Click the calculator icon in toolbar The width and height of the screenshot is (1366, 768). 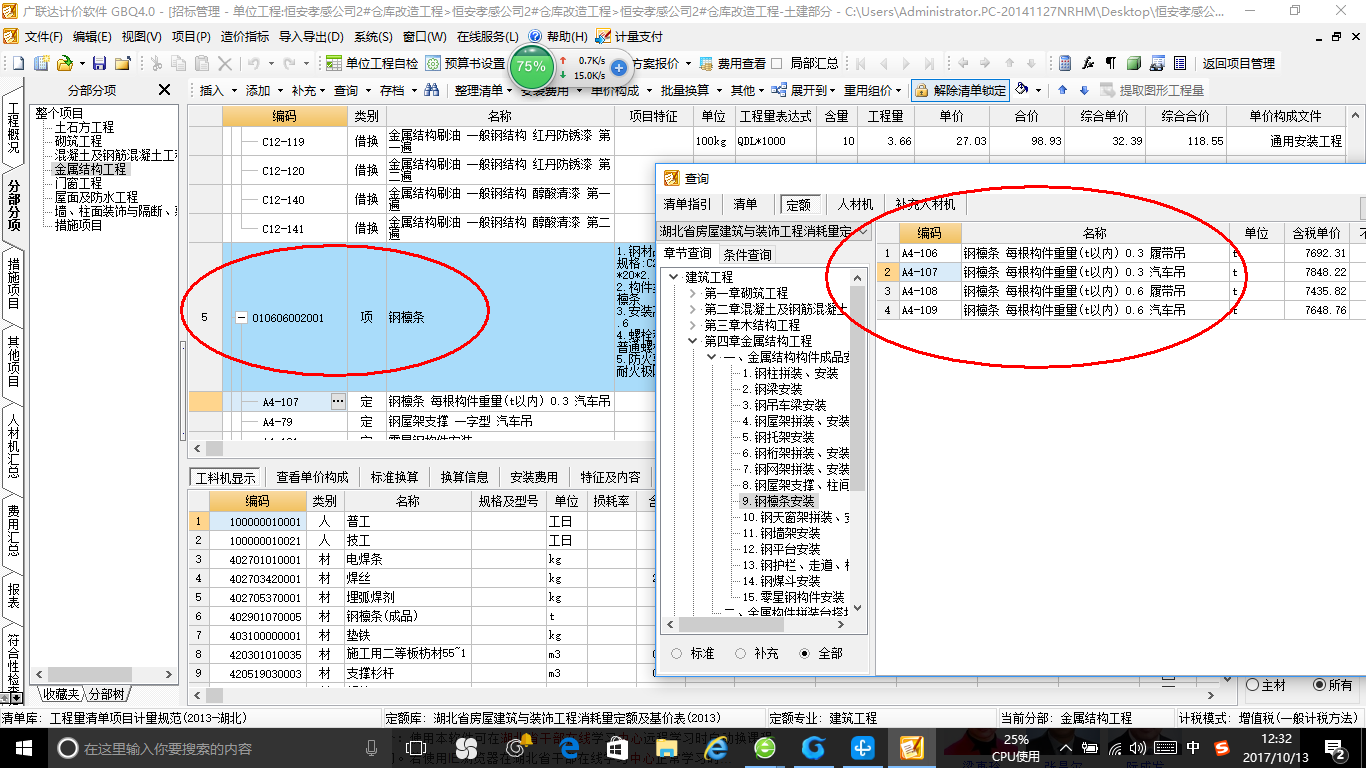pyautogui.click(x=1065, y=63)
